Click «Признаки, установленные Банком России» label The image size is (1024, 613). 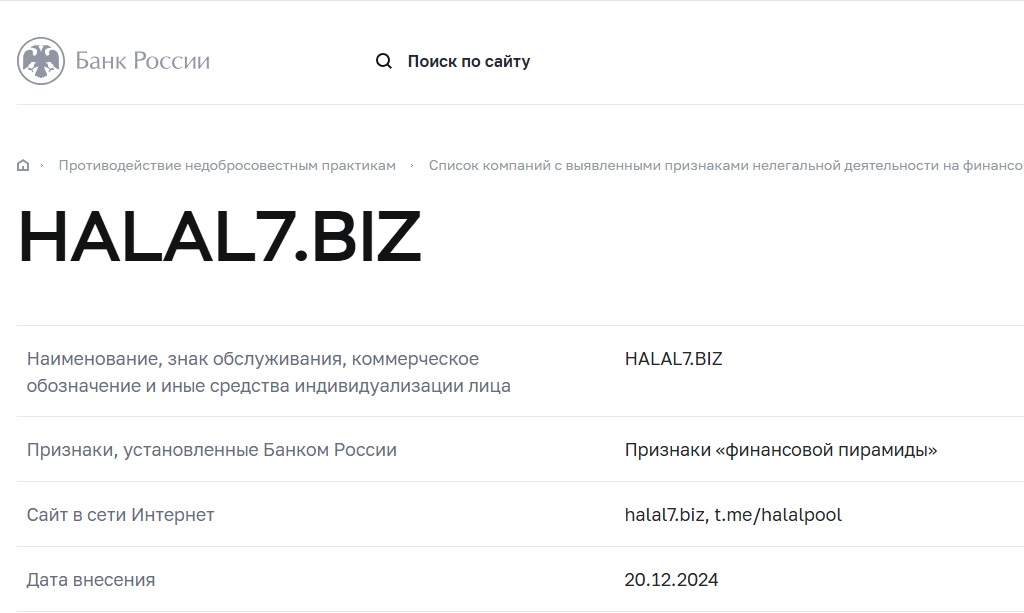[212, 450]
